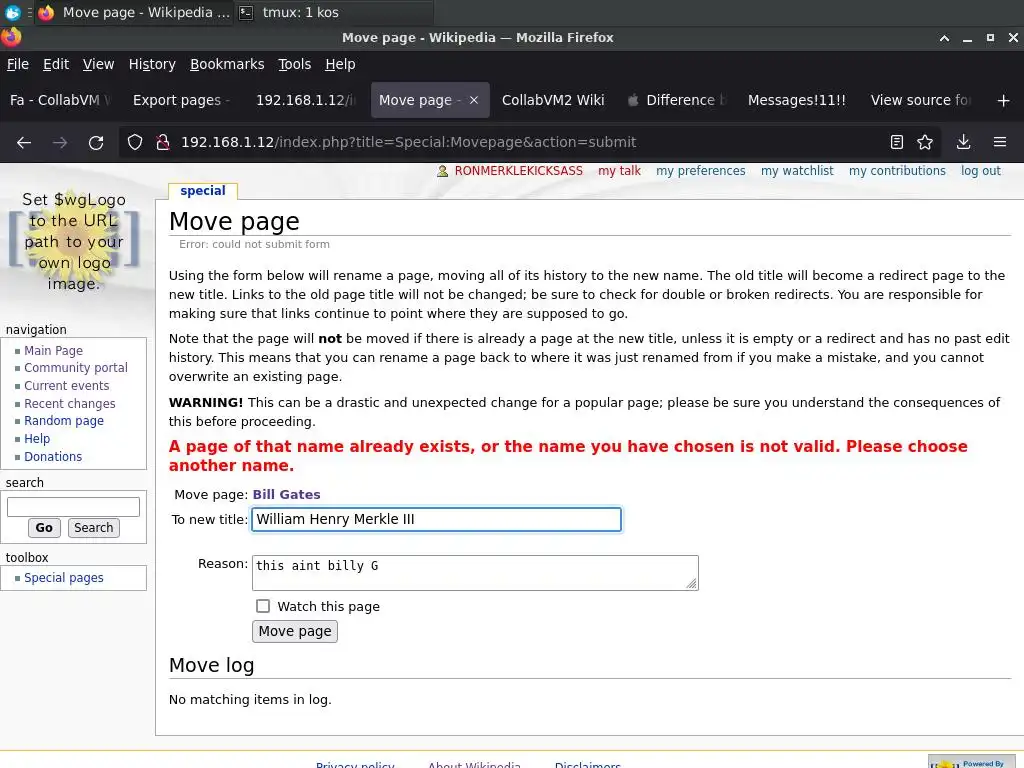Toggle reader view icon in address bar

click(x=897, y=142)
